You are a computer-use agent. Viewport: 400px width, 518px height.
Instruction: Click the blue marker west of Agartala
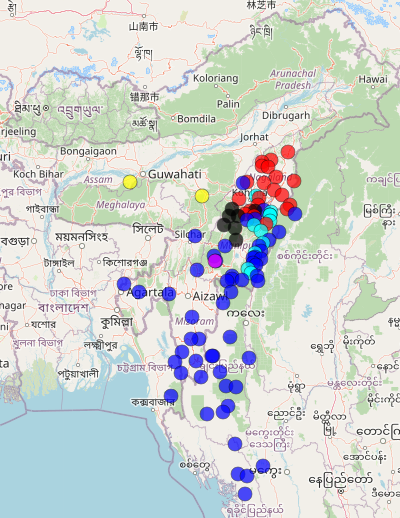[124, 284]
